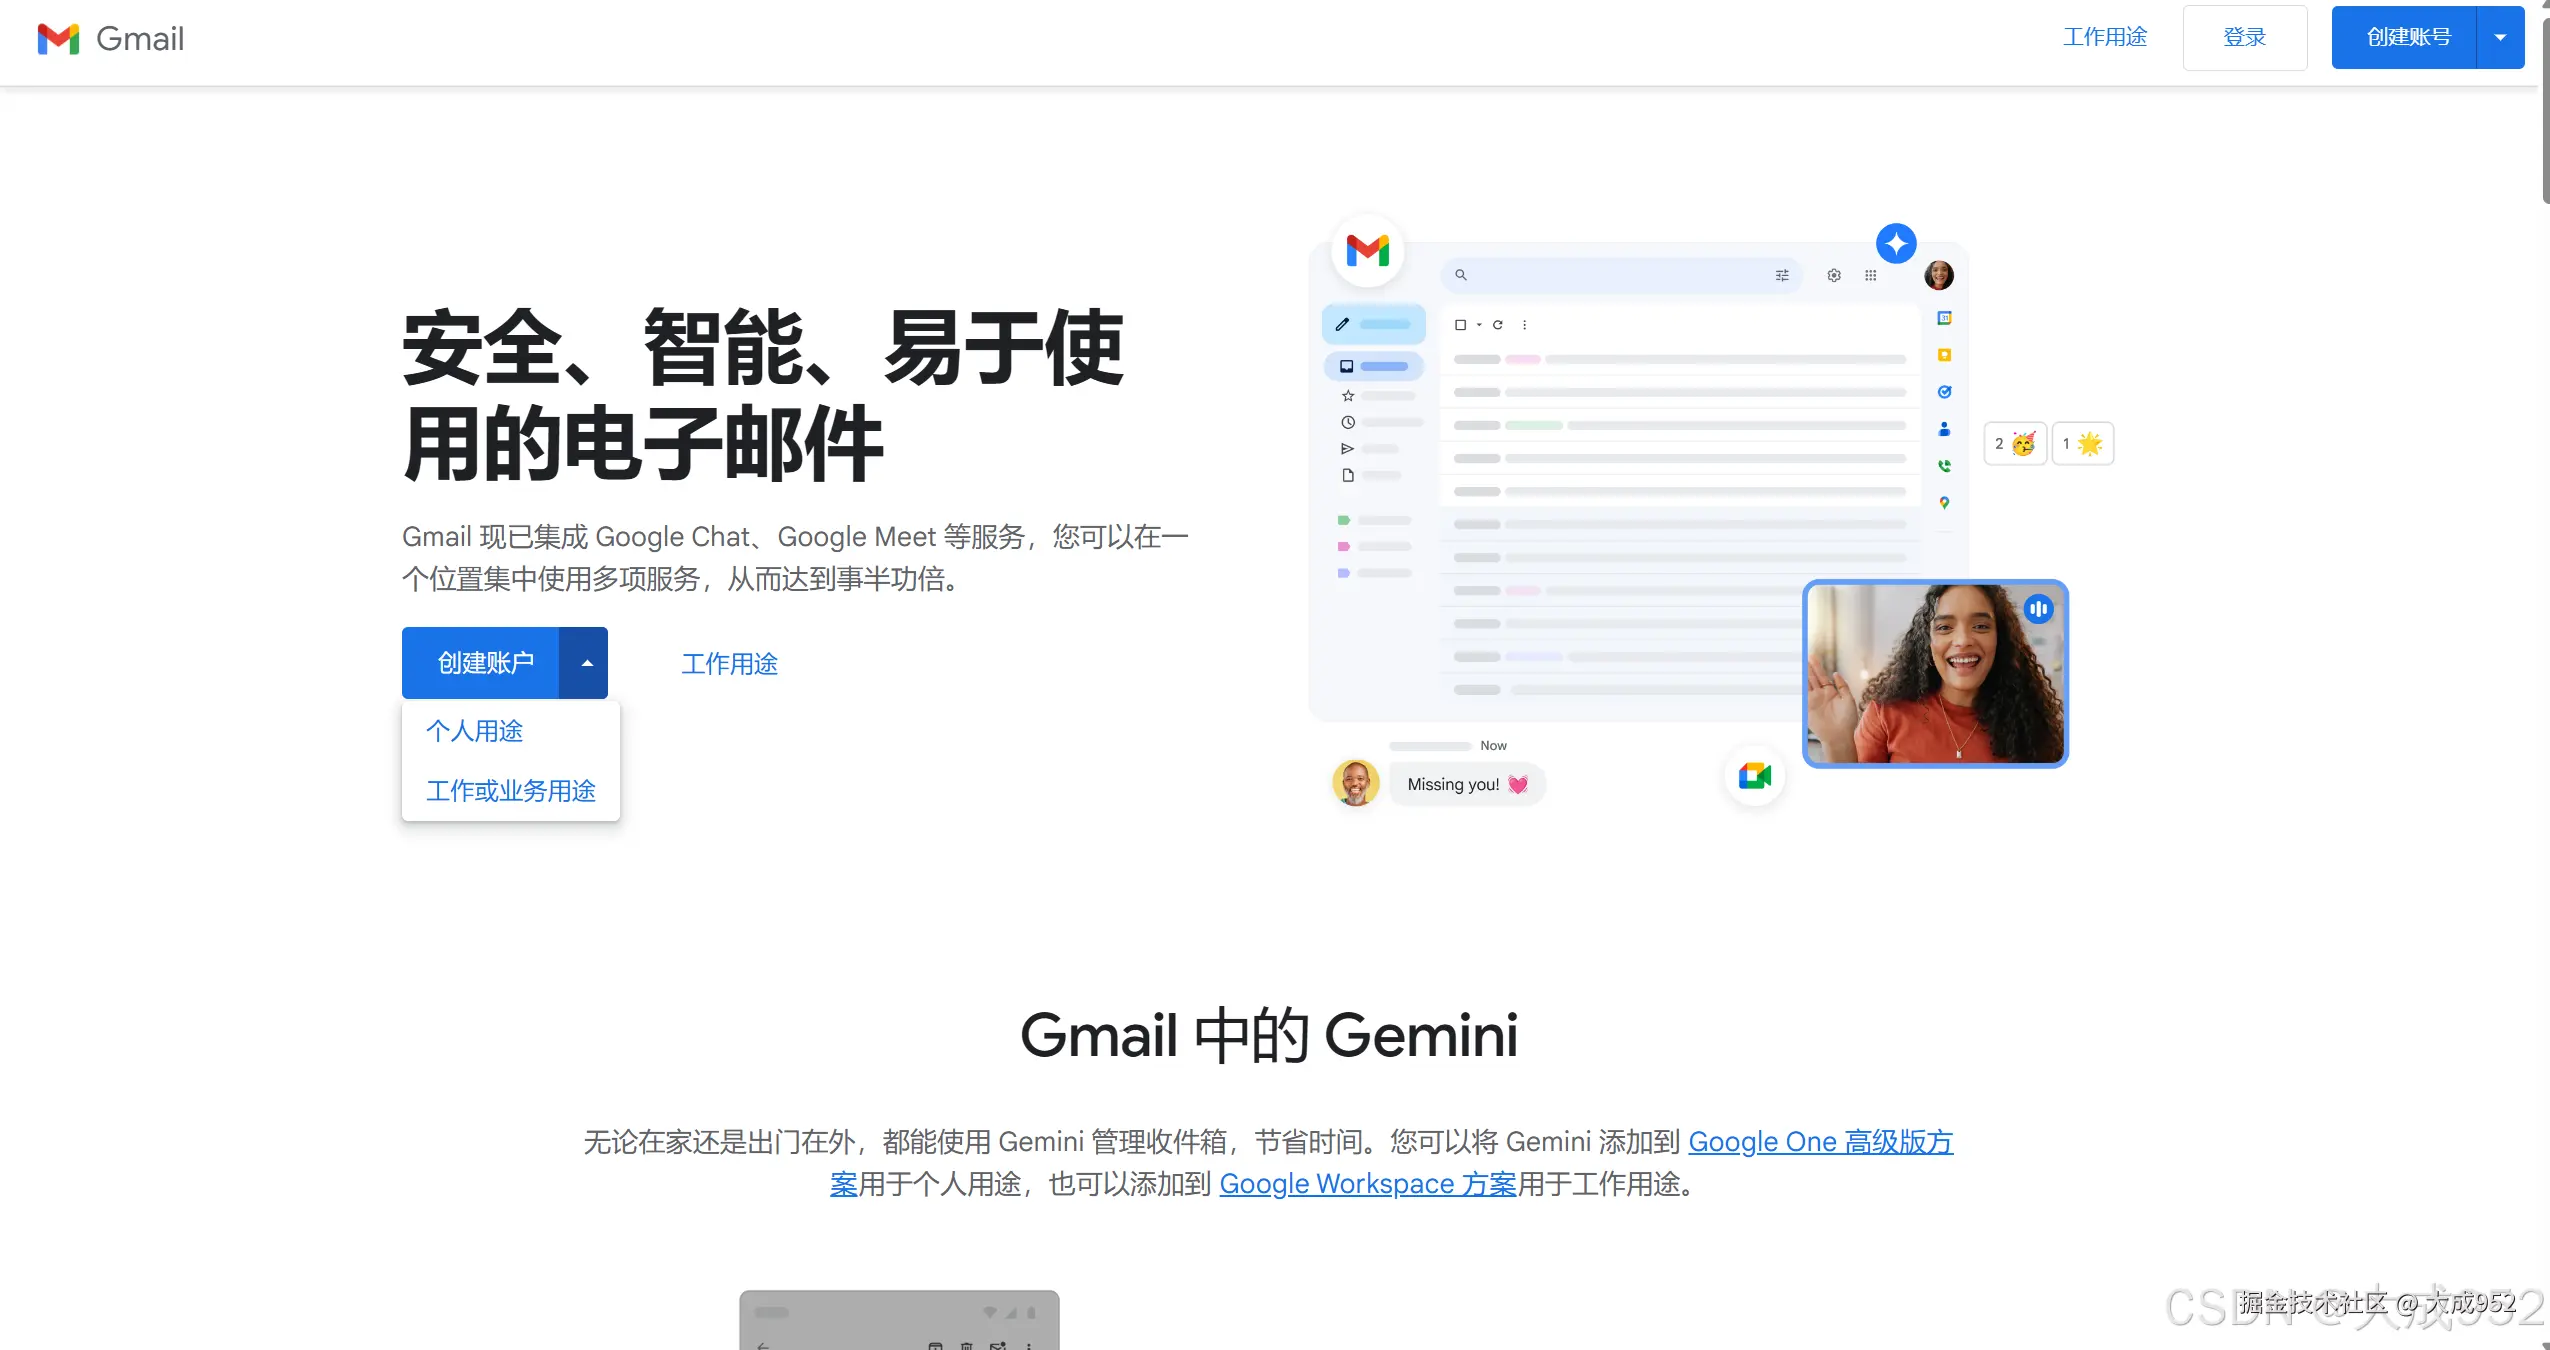This screenshot has height=1350, width=2550.
Task: Click the round Gmail M badge in illustration
Action: (x=1367, y=250)
